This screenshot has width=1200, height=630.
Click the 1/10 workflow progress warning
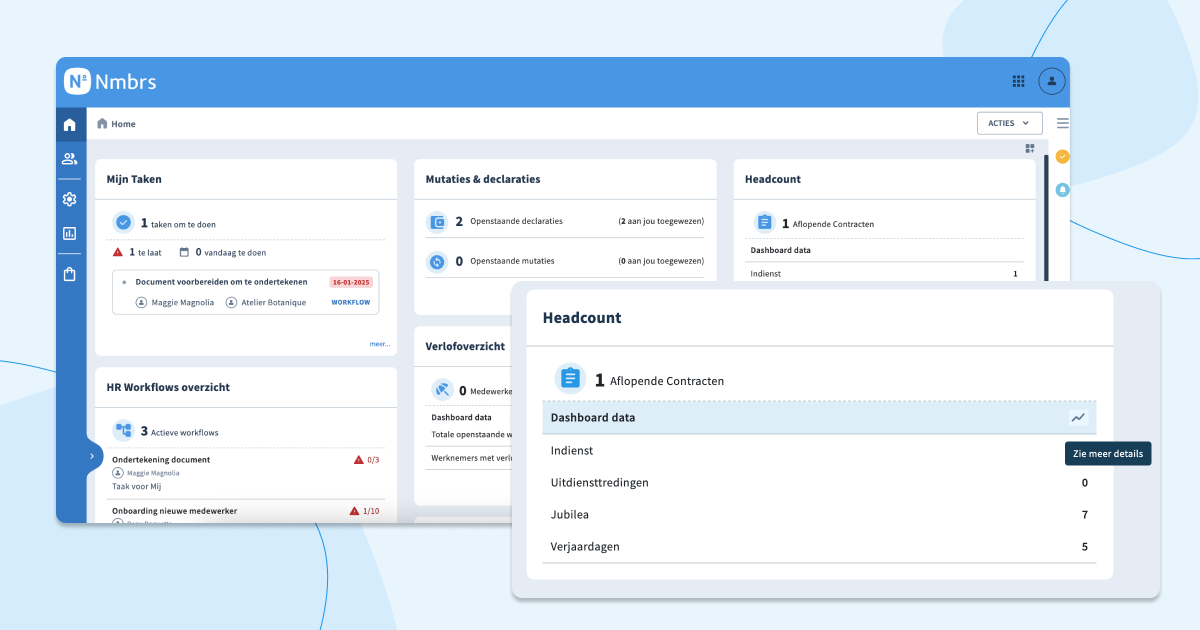pos(364,511)
